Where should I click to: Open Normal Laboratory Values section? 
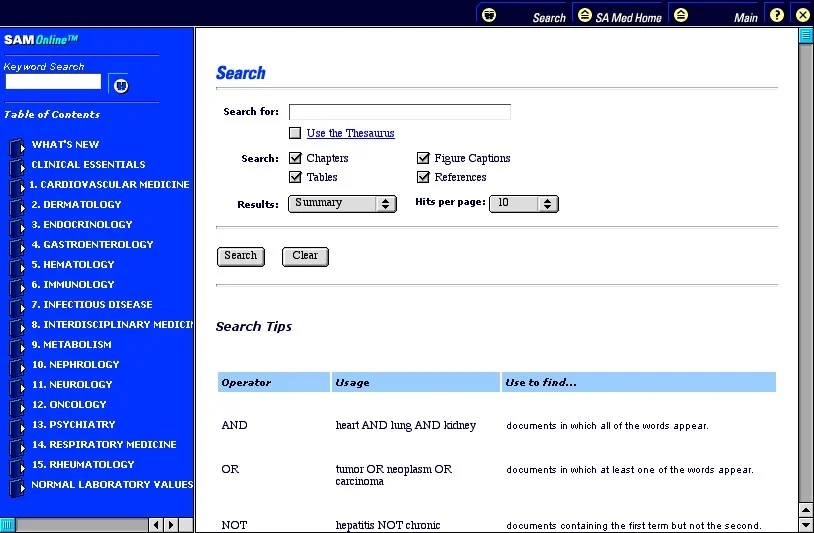click(x=112, y=485)
